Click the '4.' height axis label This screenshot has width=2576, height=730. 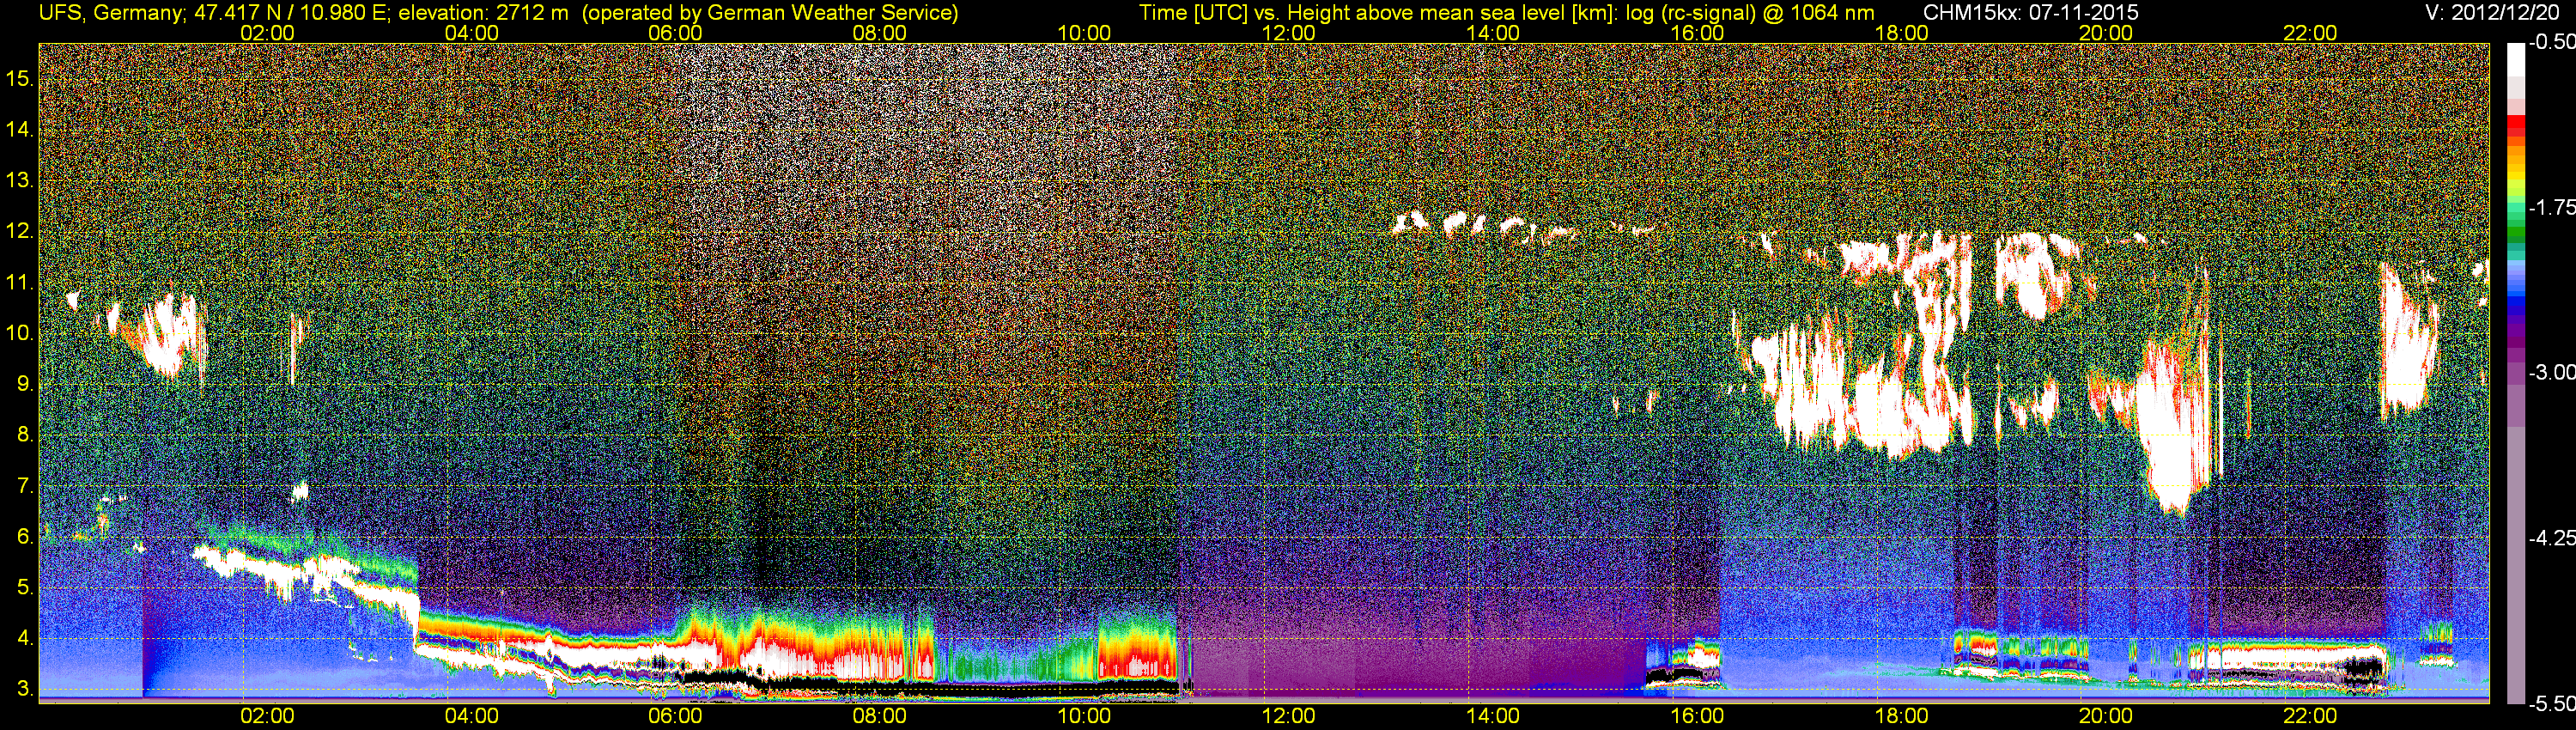pos(26,639)
